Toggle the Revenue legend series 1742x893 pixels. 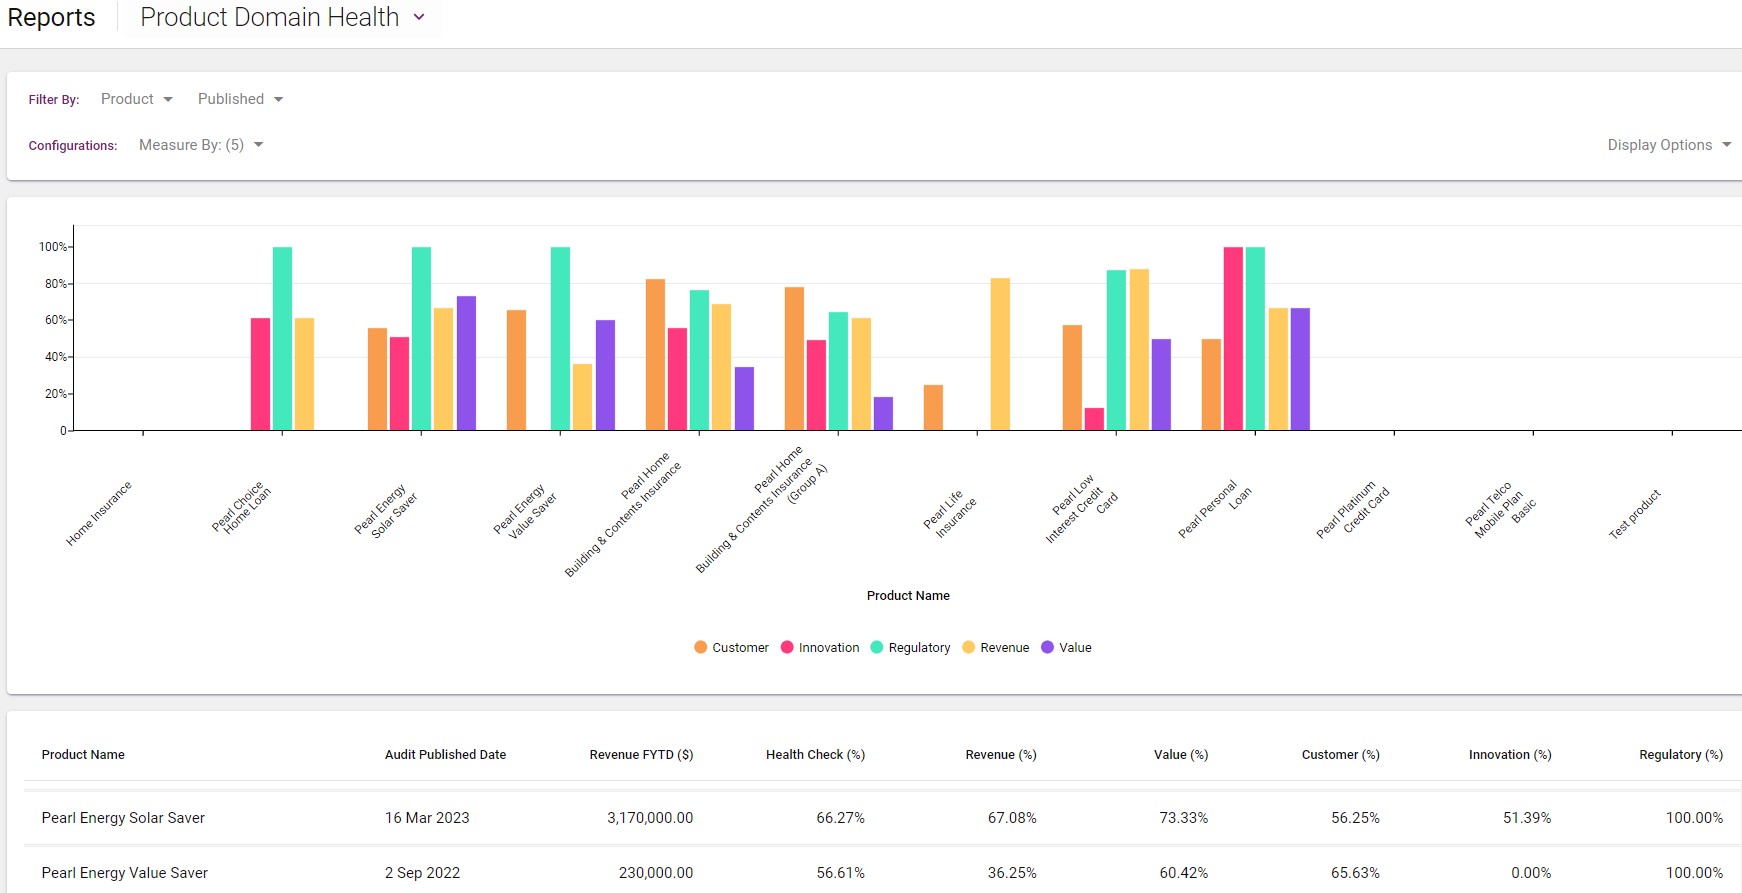[x=995, y=648]
